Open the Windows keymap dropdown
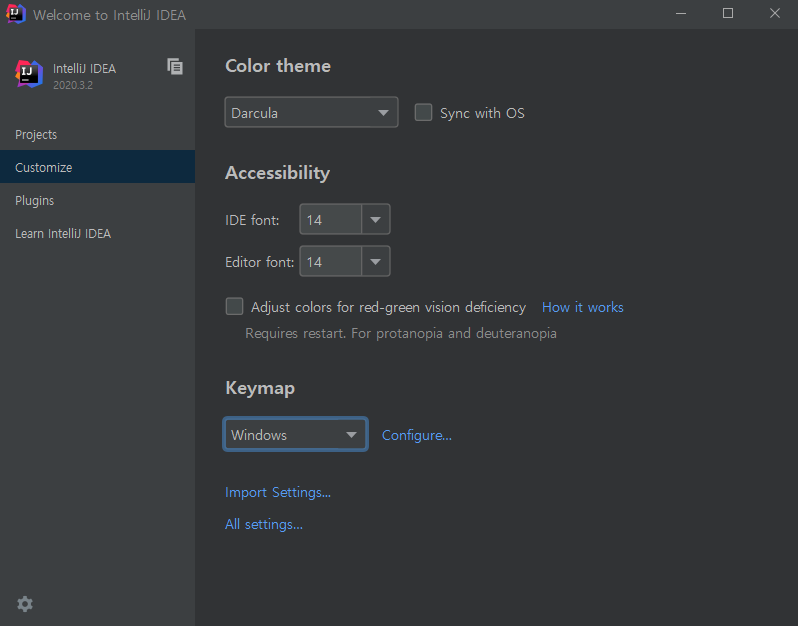The height and width of the screenshot is (626, 798). pyautogui.click(x=295, y=434)
